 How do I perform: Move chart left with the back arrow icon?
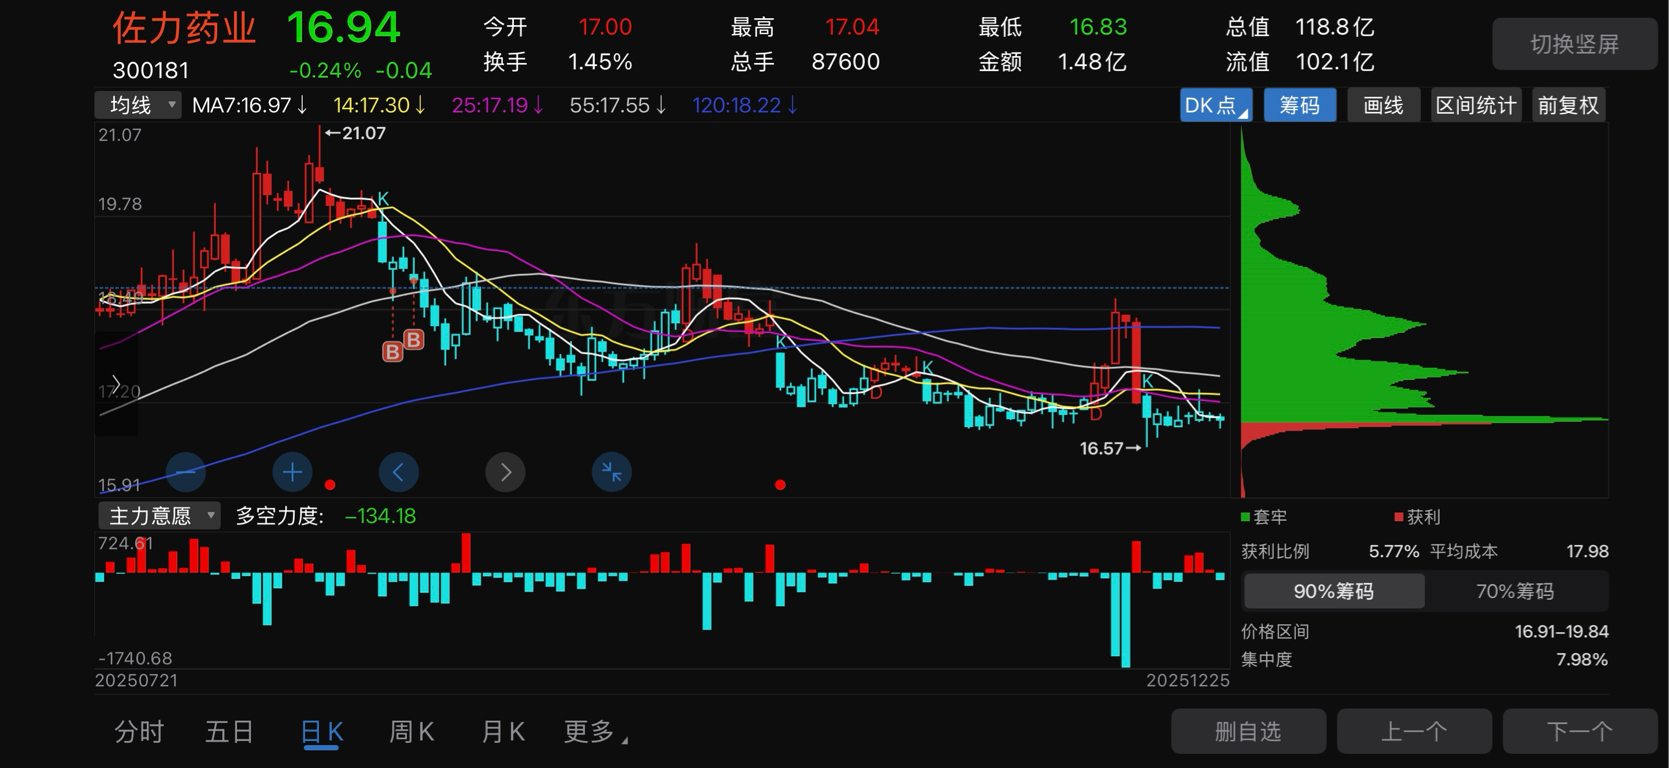(399, 472)
